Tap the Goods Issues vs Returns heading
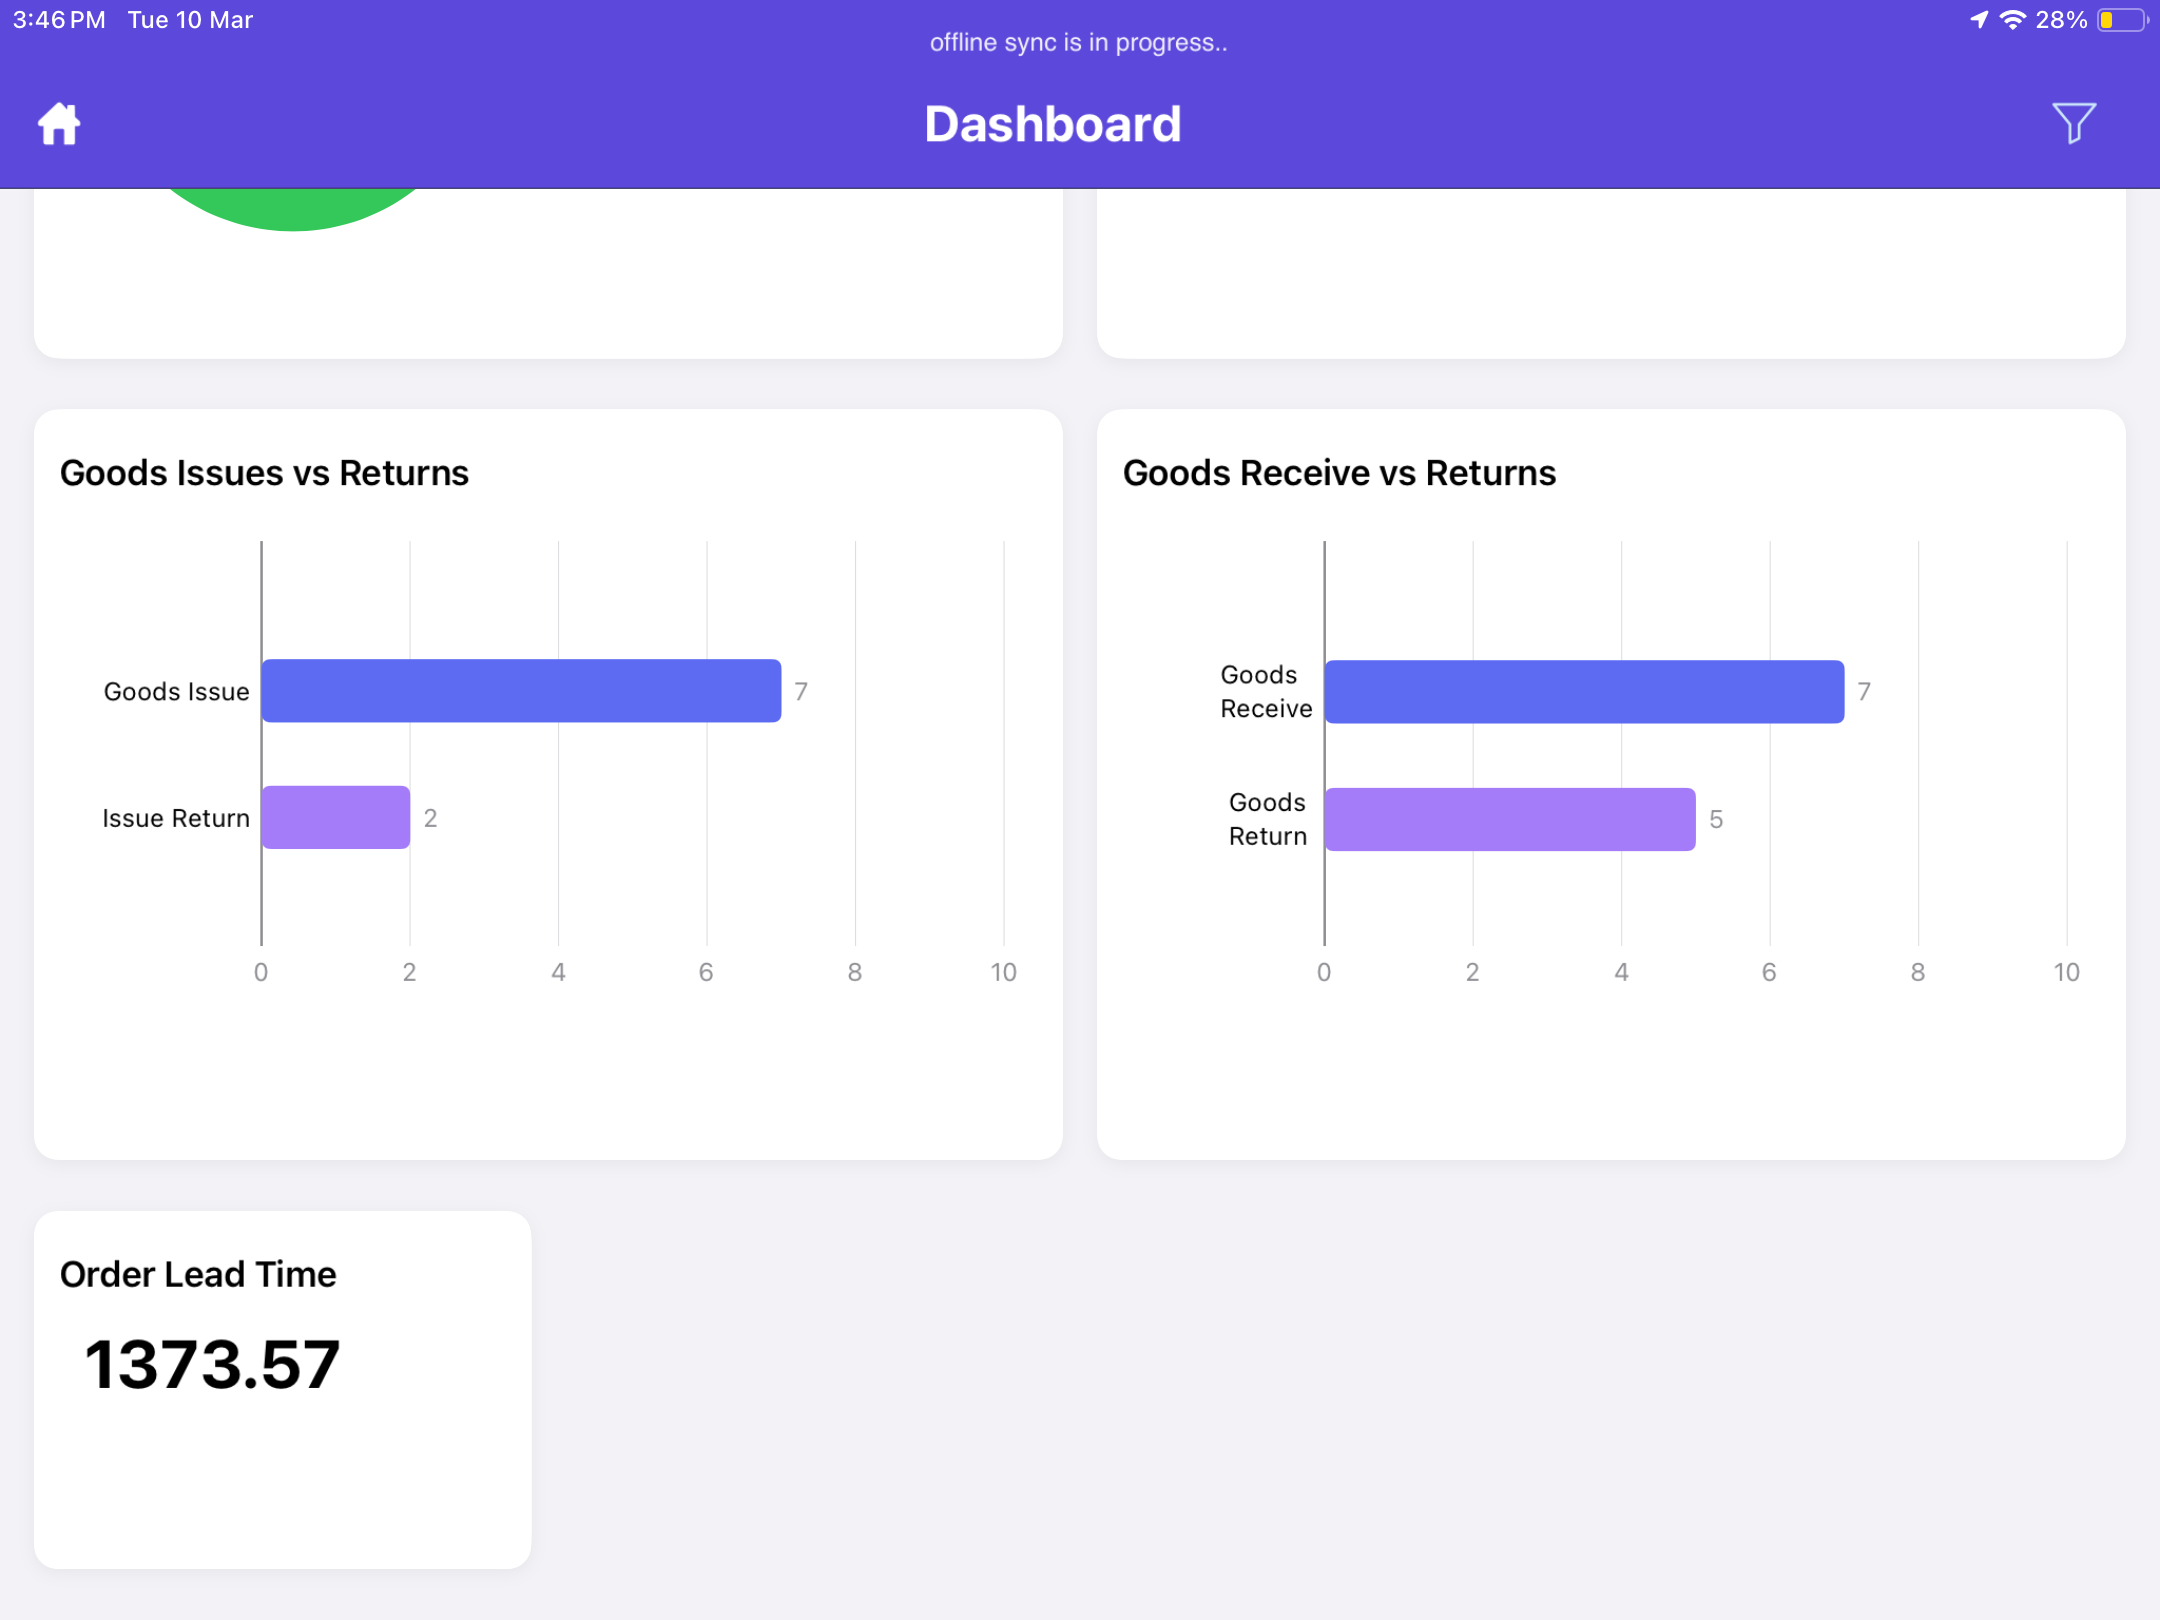The width and height of the screenshot is (2160, 1620). 264,473
